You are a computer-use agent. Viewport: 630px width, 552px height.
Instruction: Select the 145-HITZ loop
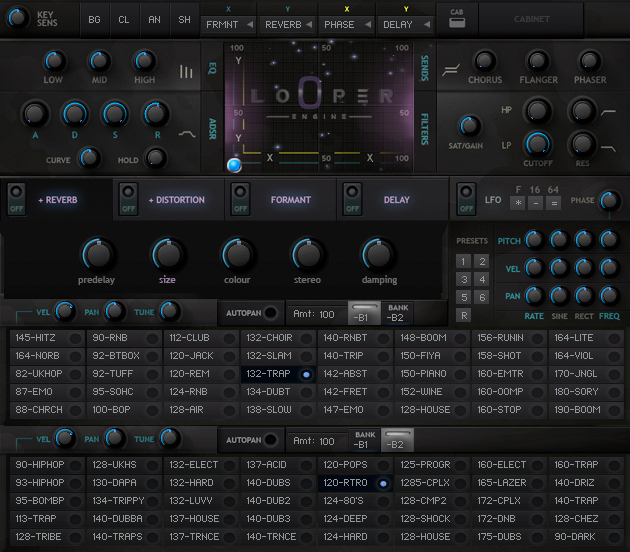click(x=47, y=338)
